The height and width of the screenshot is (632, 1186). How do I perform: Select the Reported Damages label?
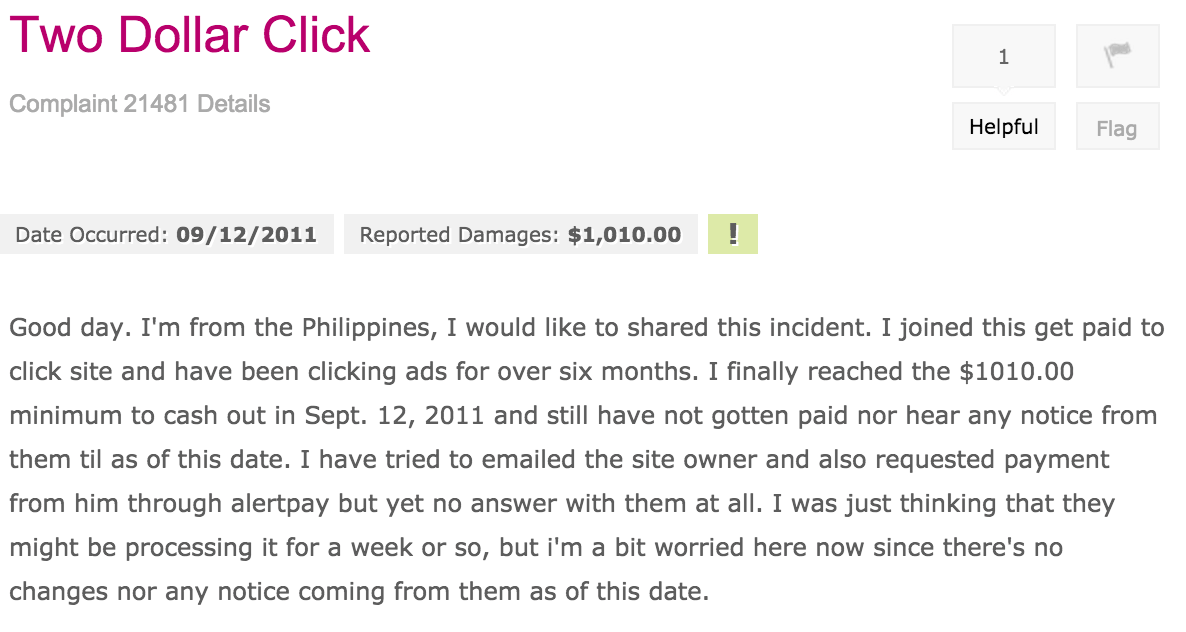459,234
